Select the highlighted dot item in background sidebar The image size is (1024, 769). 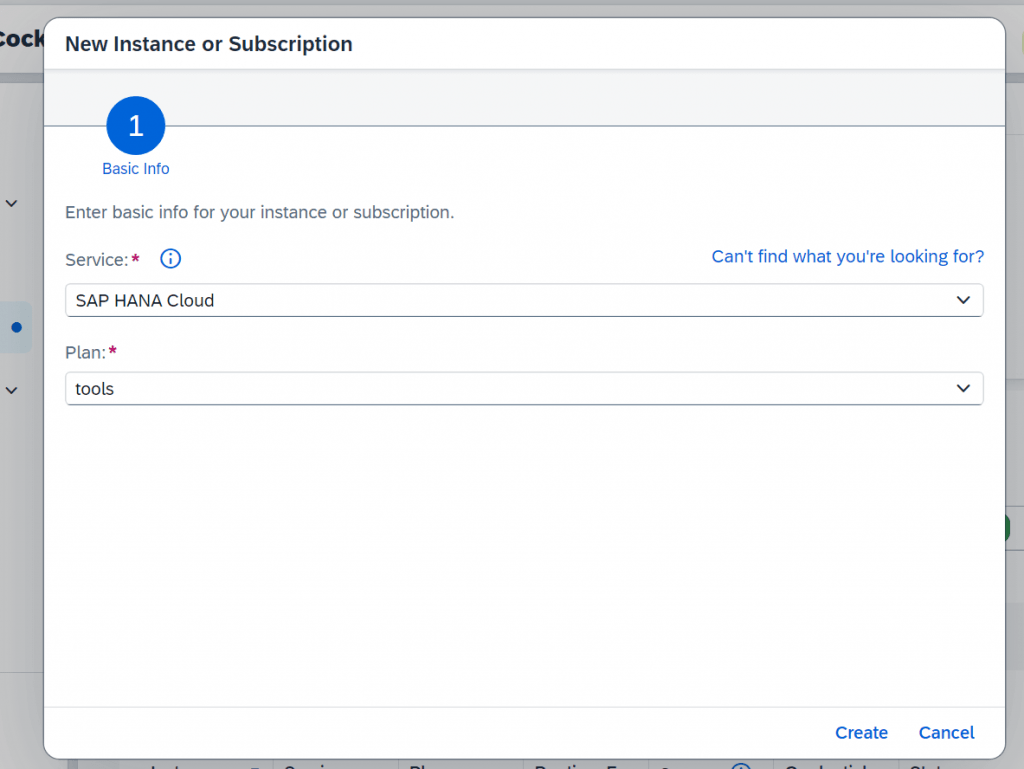pos(16,327)
